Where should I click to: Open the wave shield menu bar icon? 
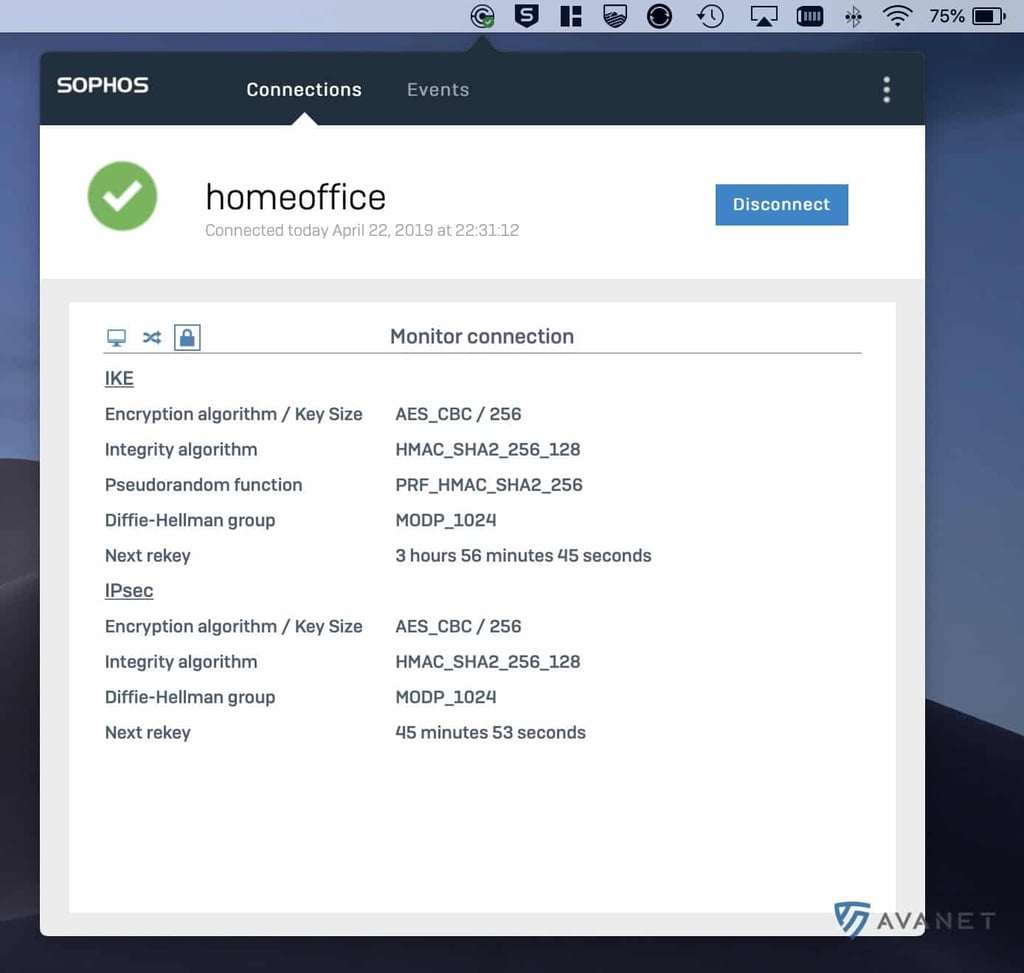click(x=615, y=16)
